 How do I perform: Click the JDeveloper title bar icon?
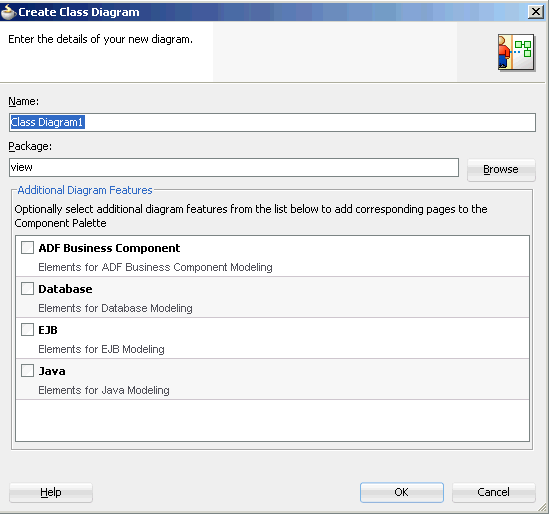pyautogui.click(x=8, y=12)
